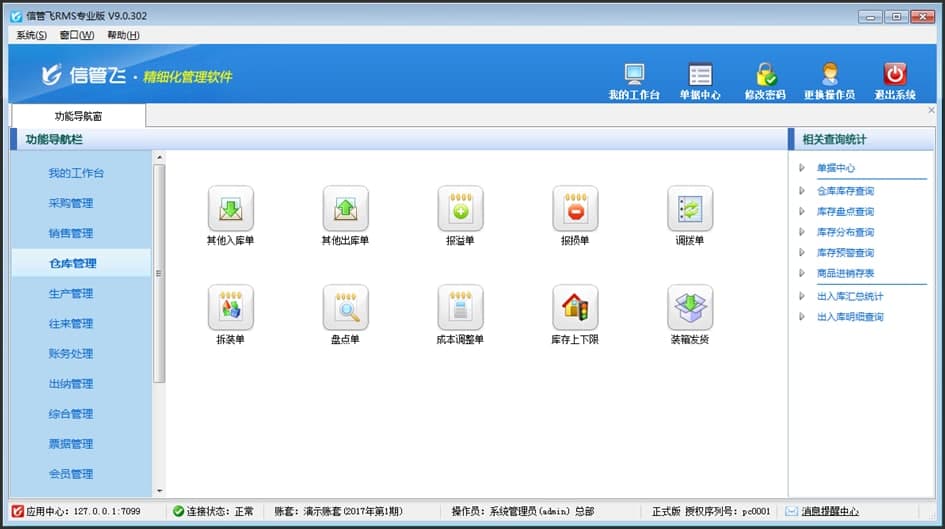The image size is (945, 529).
Task: Select 会员管理 in sidebar
Action: pyautogui.click(x=71, y=474)
